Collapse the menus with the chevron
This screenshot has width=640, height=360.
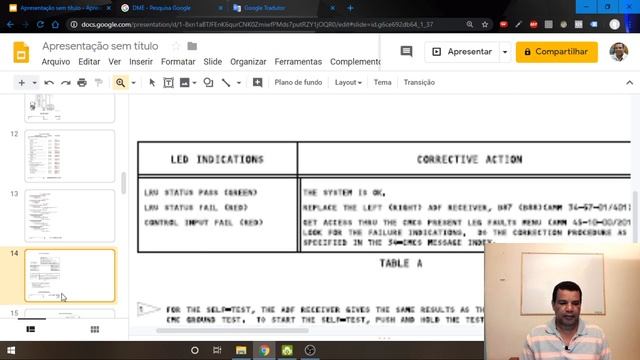[x=629, y=83]
